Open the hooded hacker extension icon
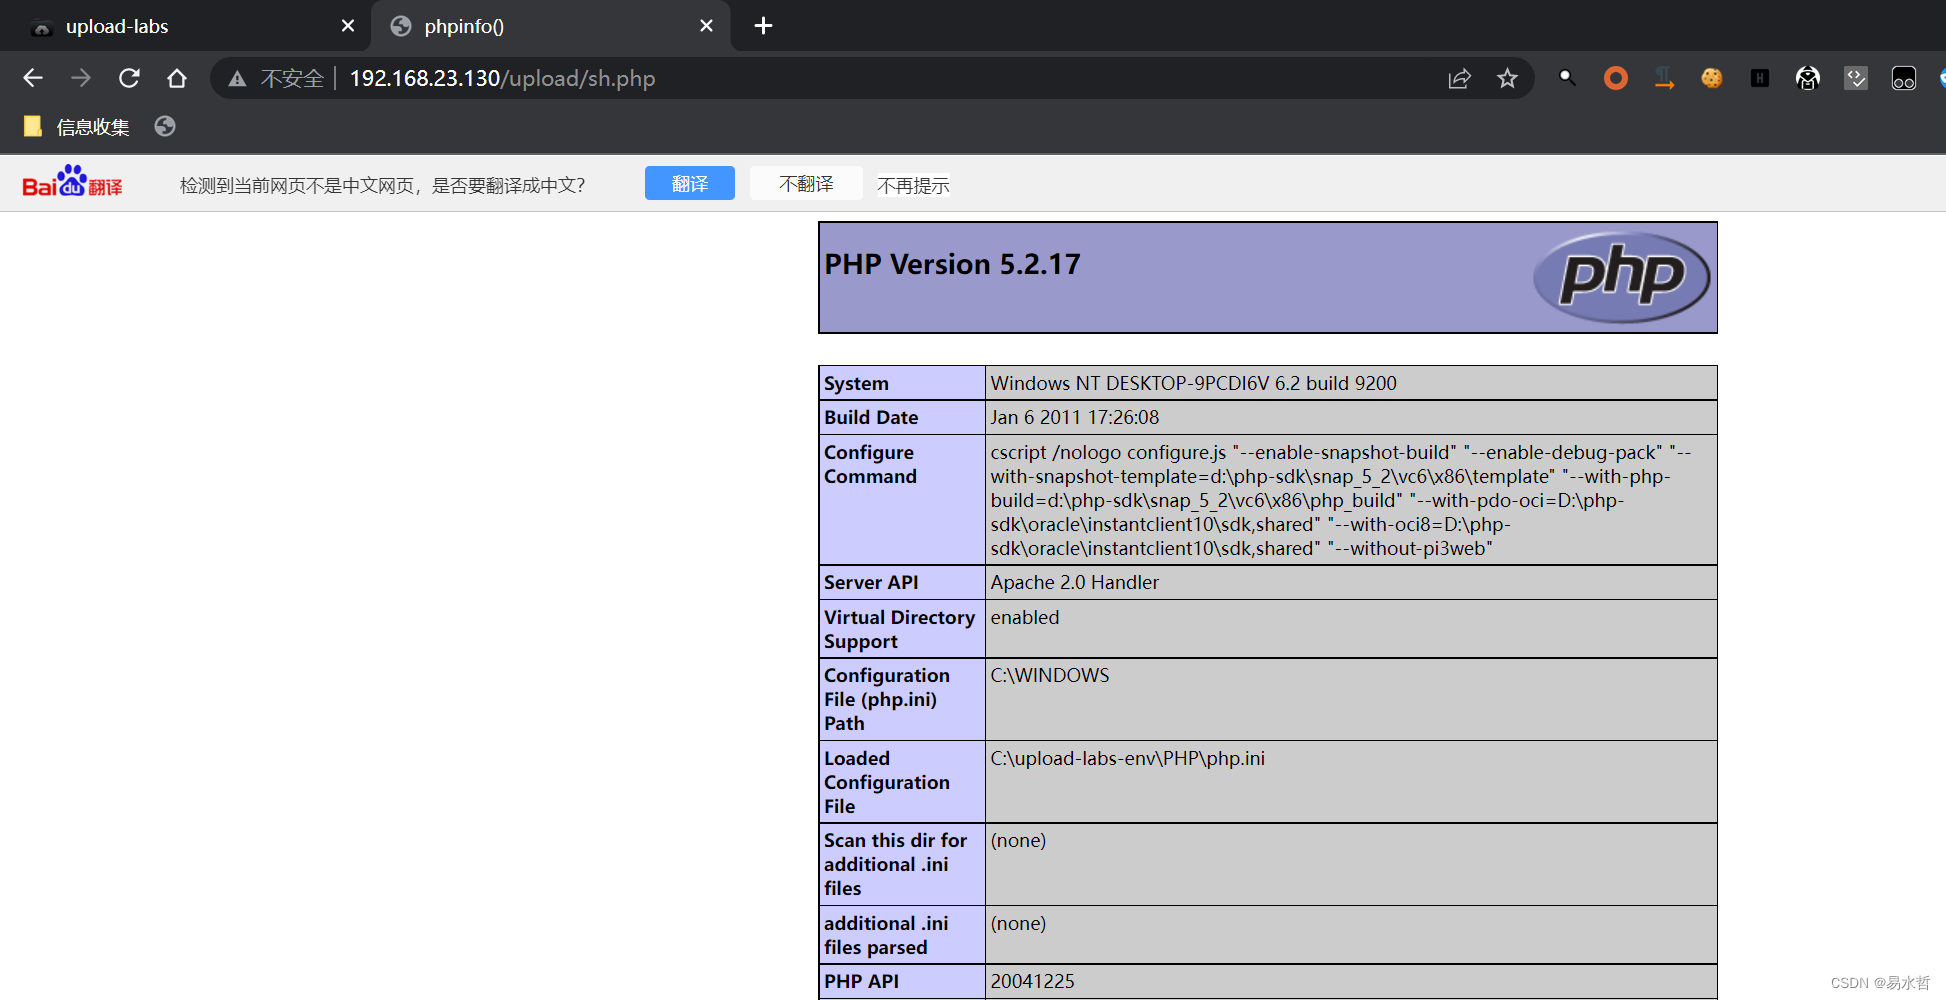 (x=1808, y=78)
